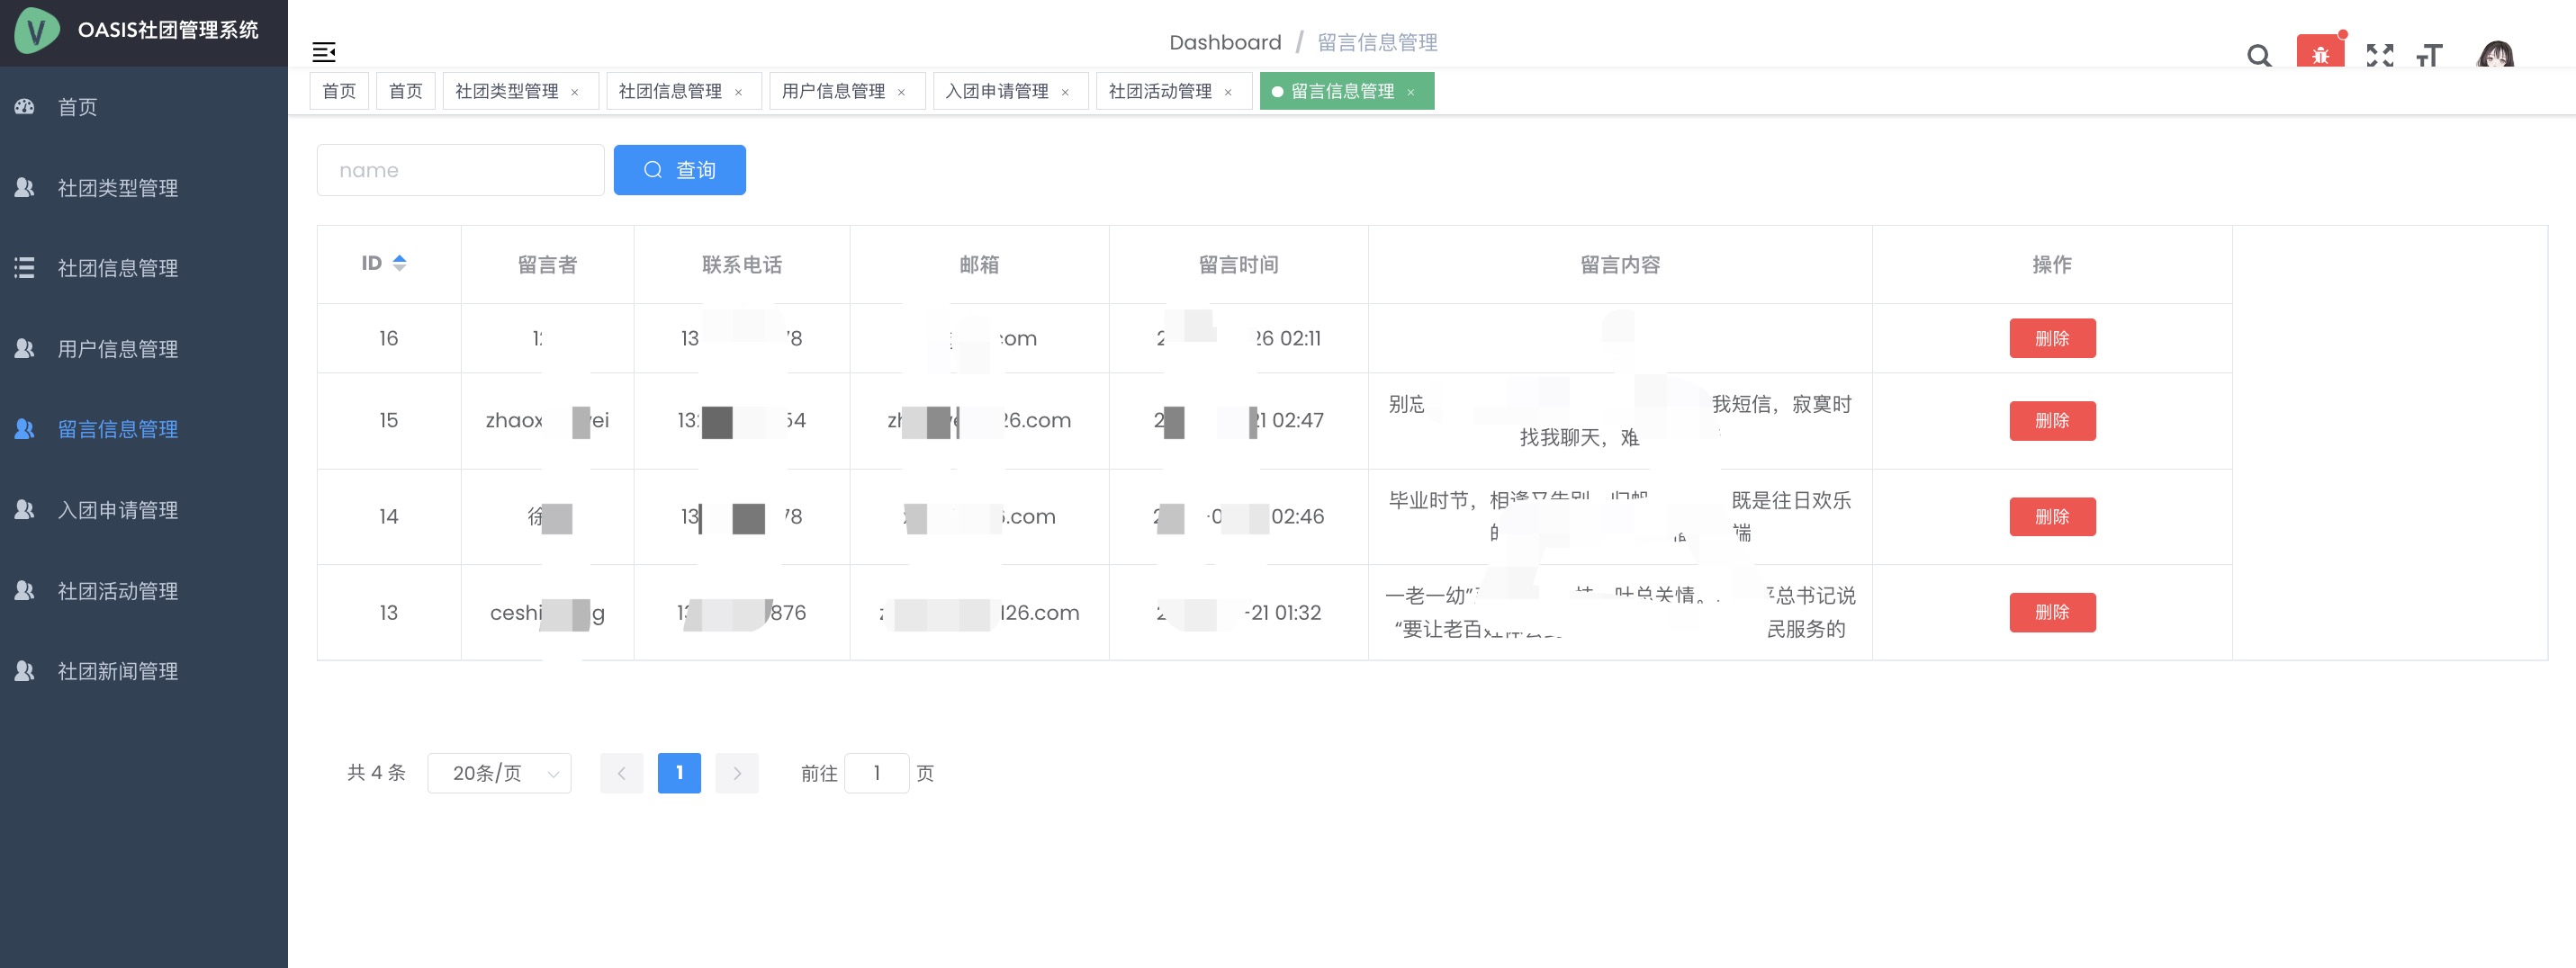Click the 留言信息管理 breadcrumb text
The height and width of the screenshot is (968, 2576).
point(1377,42)
